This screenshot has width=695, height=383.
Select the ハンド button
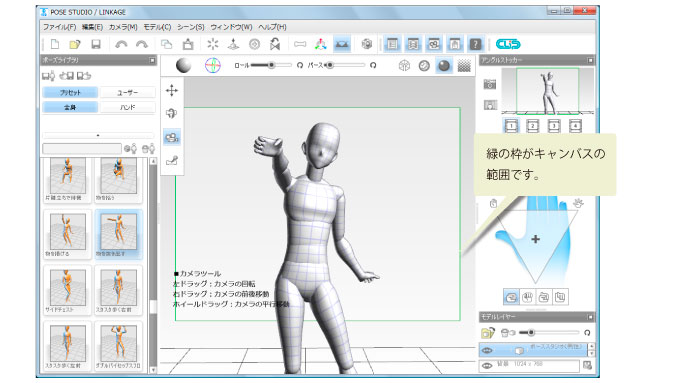[x=128, y=107]
